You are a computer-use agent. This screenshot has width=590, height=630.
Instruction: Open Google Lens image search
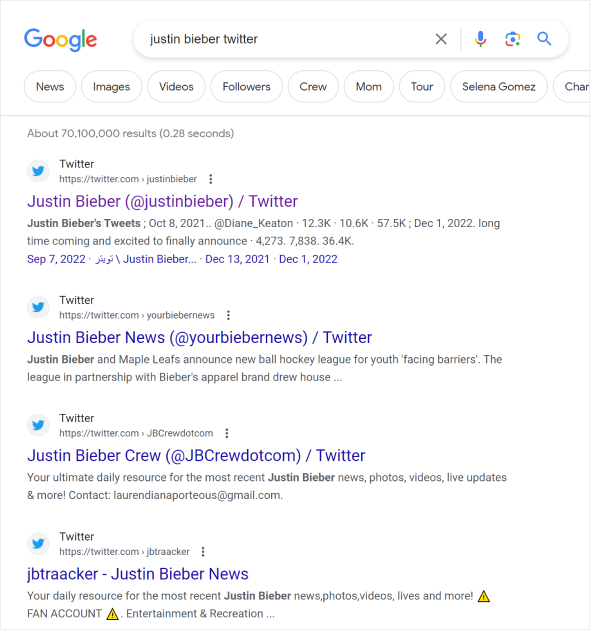point(512,39)
